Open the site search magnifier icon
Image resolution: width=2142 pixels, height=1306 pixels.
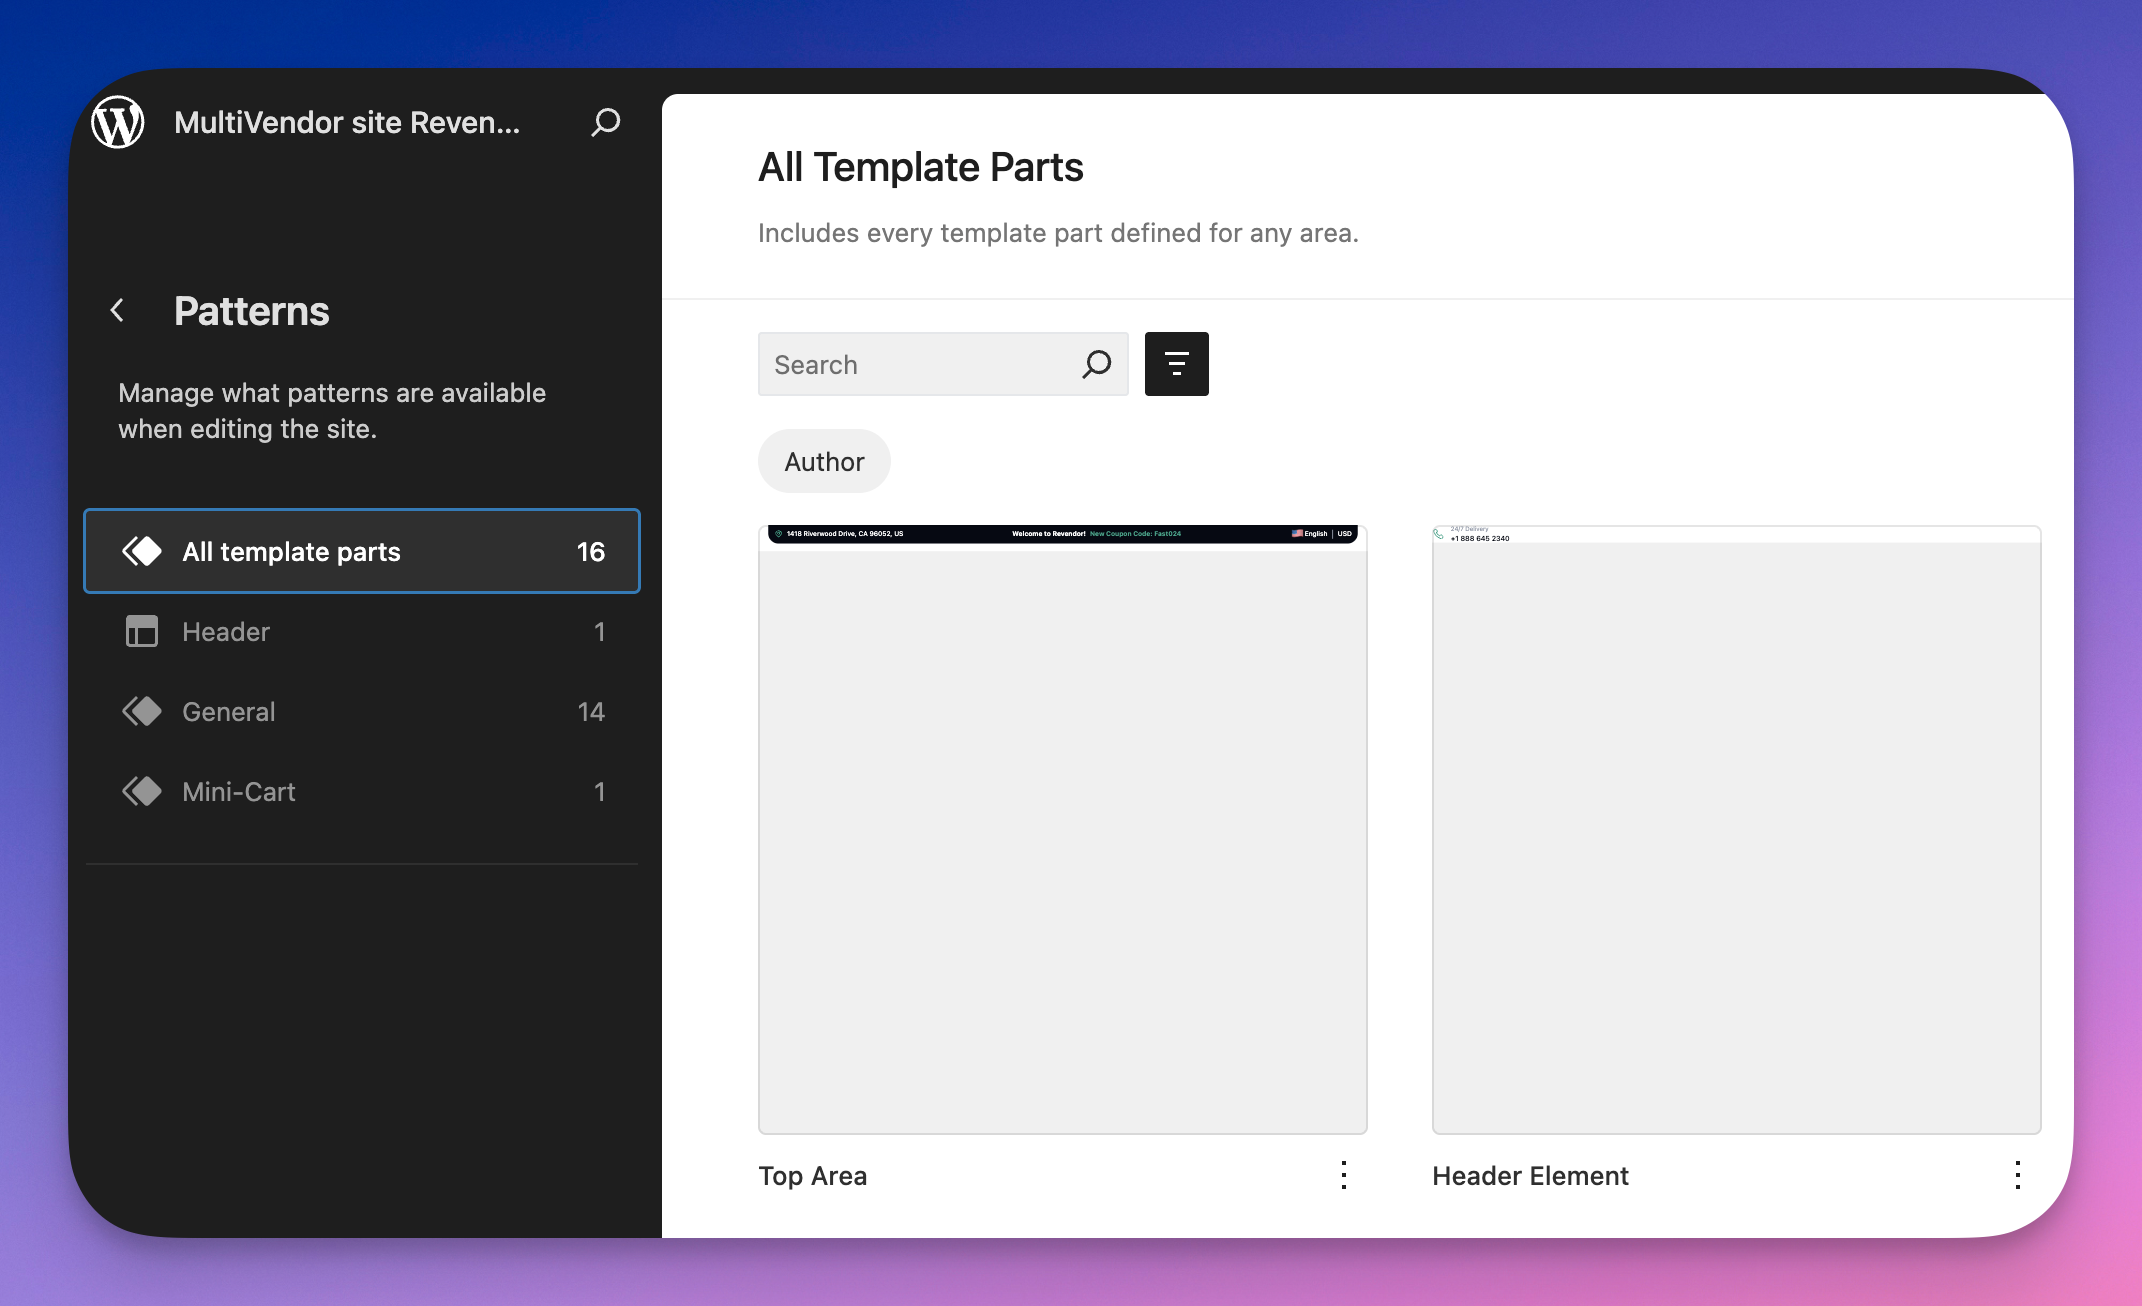605,122
